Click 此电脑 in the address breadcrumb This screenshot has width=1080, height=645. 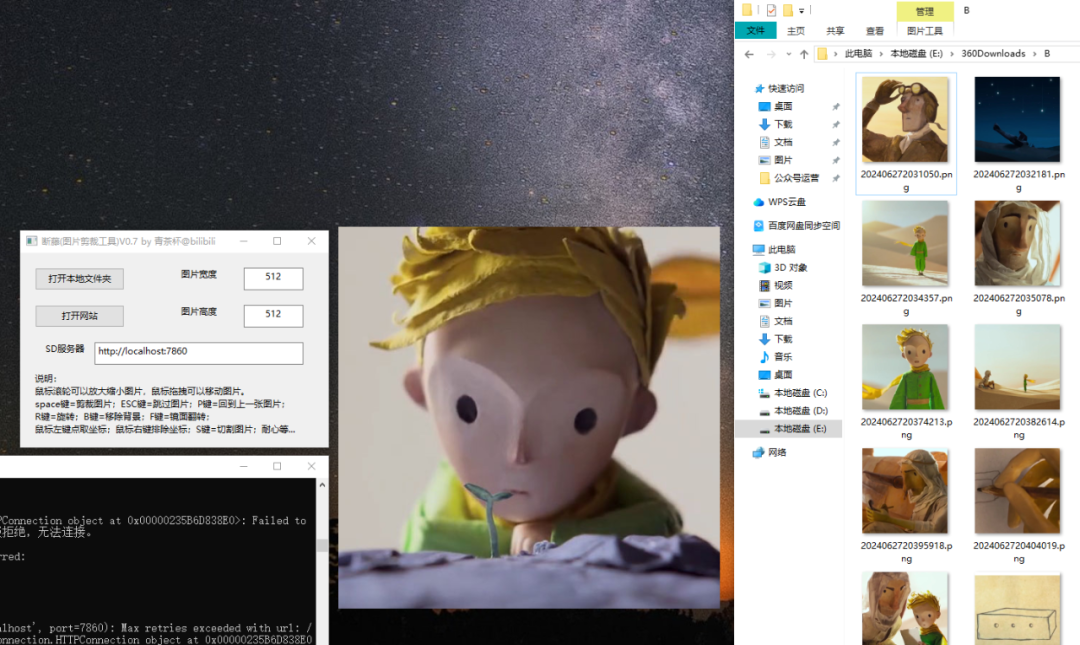point(858,54)
